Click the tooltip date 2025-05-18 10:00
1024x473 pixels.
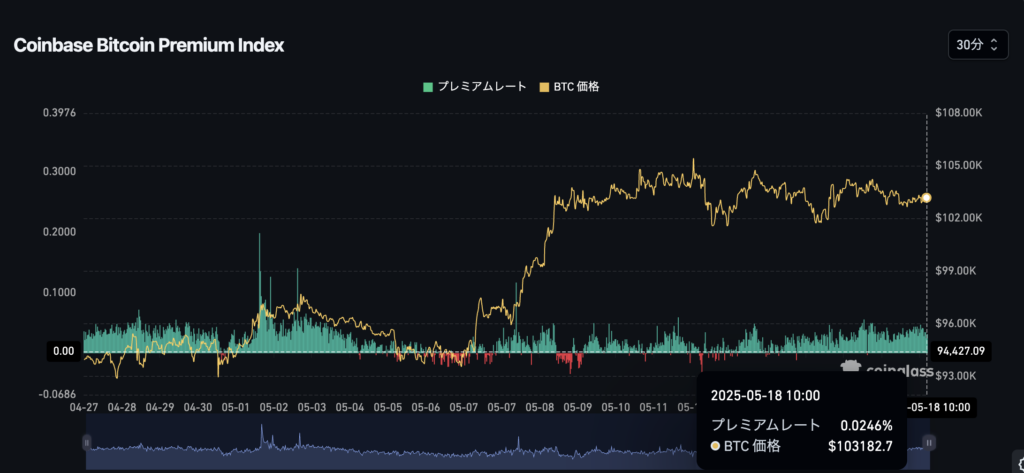(x=765, y=395)
